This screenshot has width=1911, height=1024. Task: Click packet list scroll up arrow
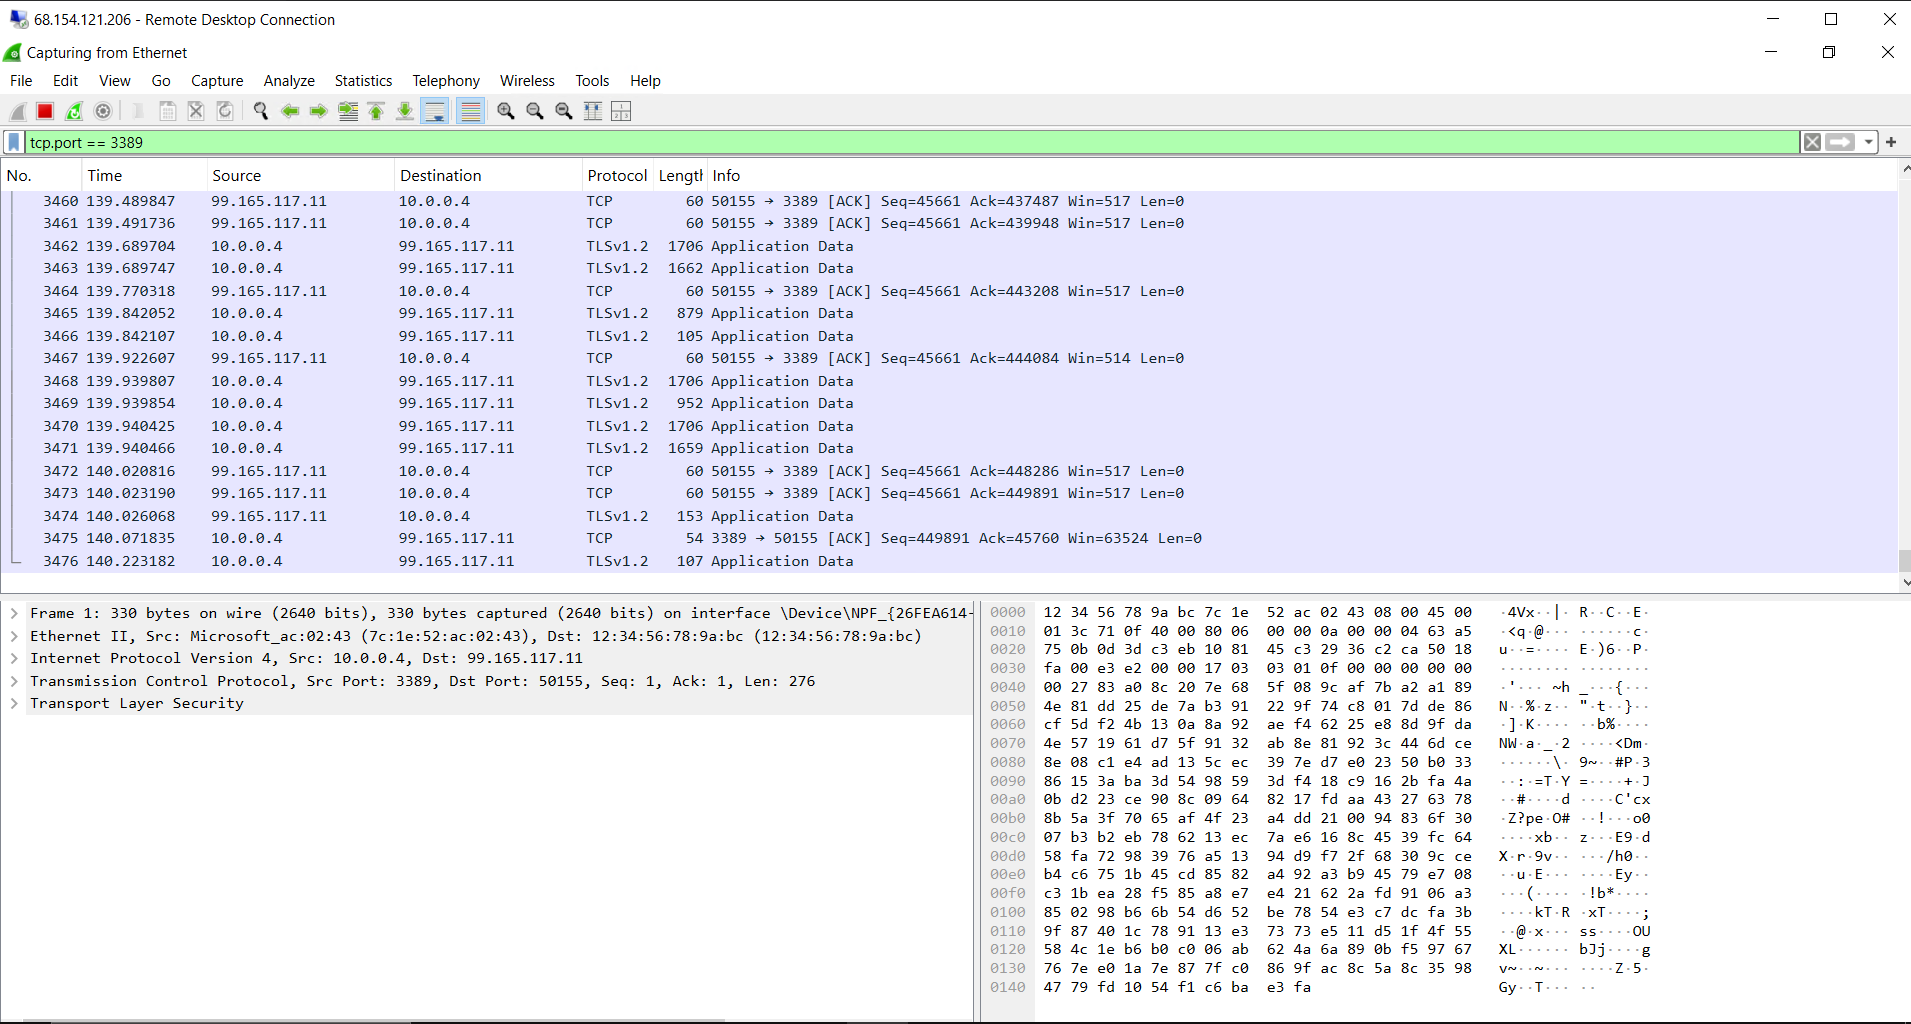[x=1904, y=170]
